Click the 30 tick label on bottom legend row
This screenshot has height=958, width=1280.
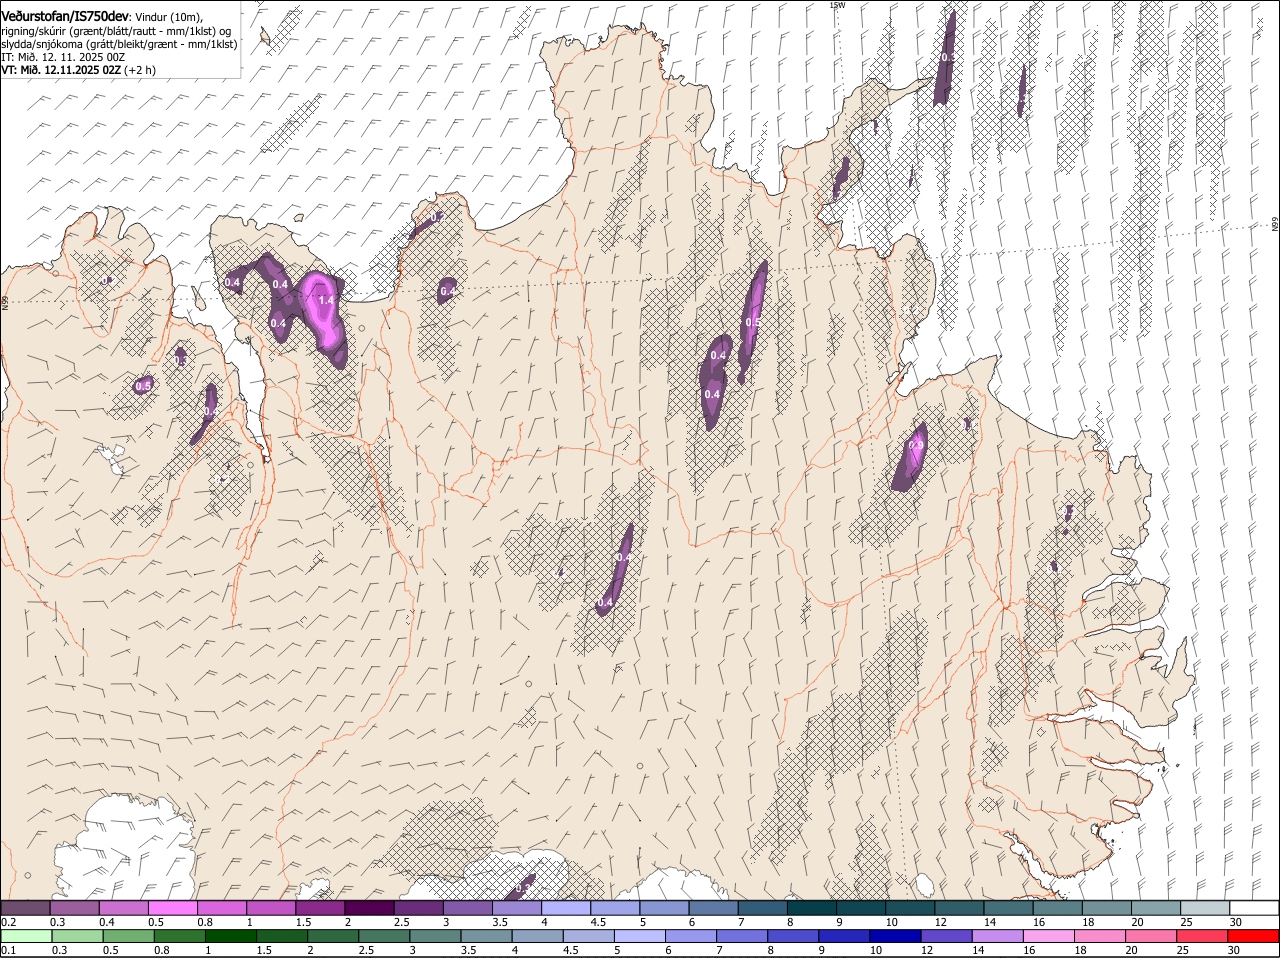[1234, 952]
